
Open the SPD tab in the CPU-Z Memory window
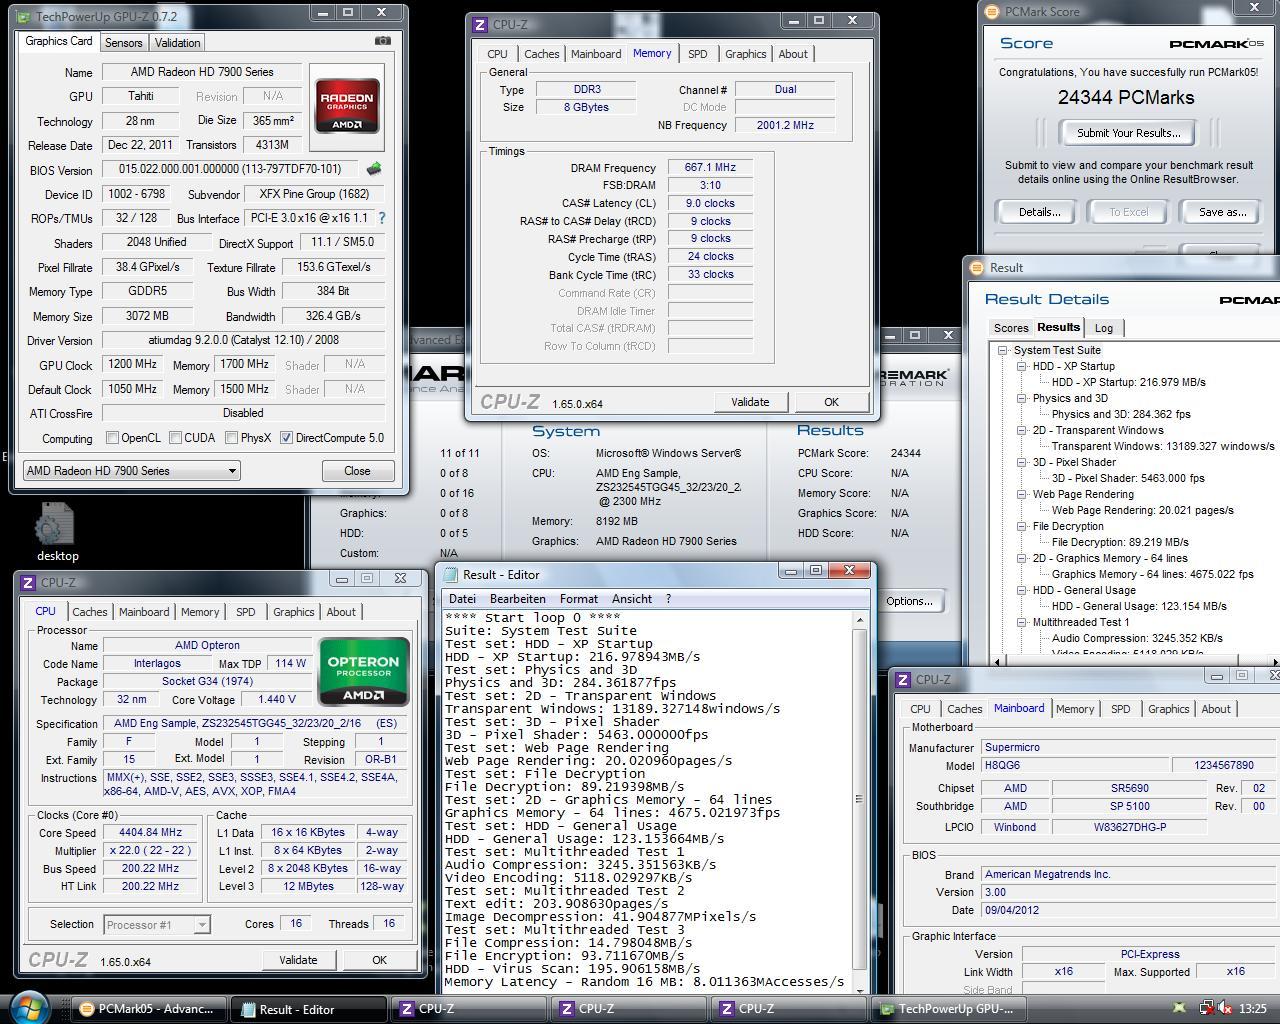coord(697,54)
